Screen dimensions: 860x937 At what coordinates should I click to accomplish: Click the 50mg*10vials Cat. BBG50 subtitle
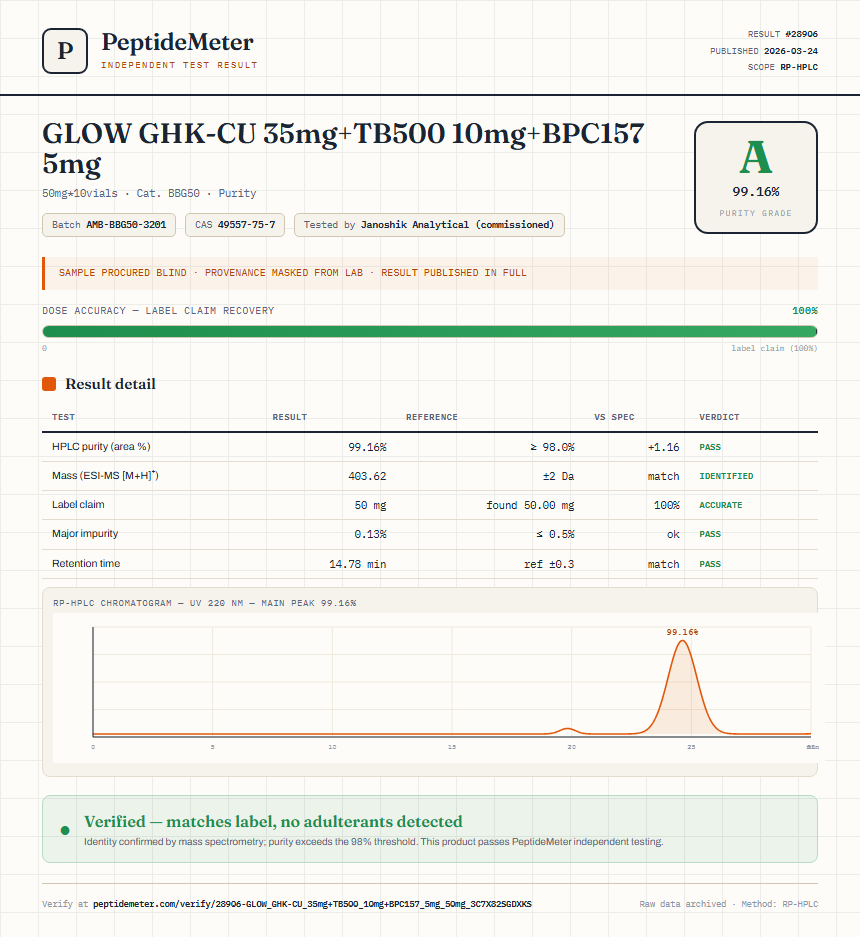149,193
